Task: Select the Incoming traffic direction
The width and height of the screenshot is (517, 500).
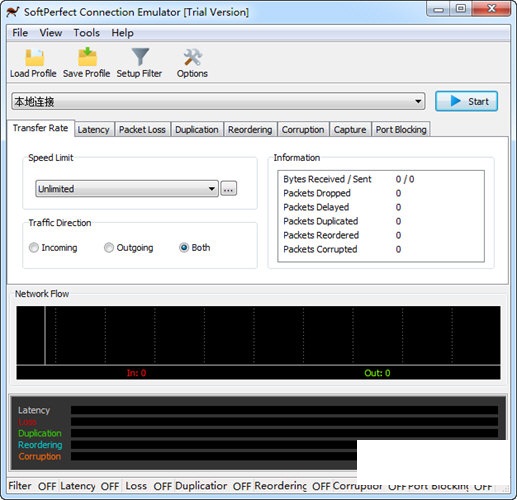Action: pos(53,248)
